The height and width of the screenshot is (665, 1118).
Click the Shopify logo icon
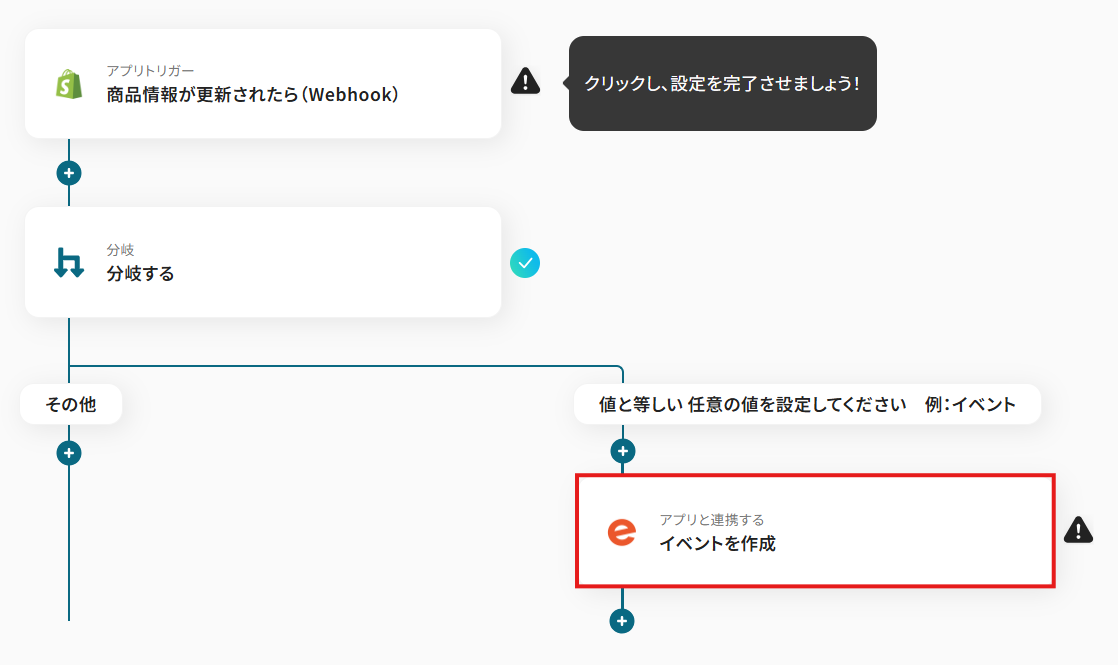pyautogui.click(x=70, y=84)
